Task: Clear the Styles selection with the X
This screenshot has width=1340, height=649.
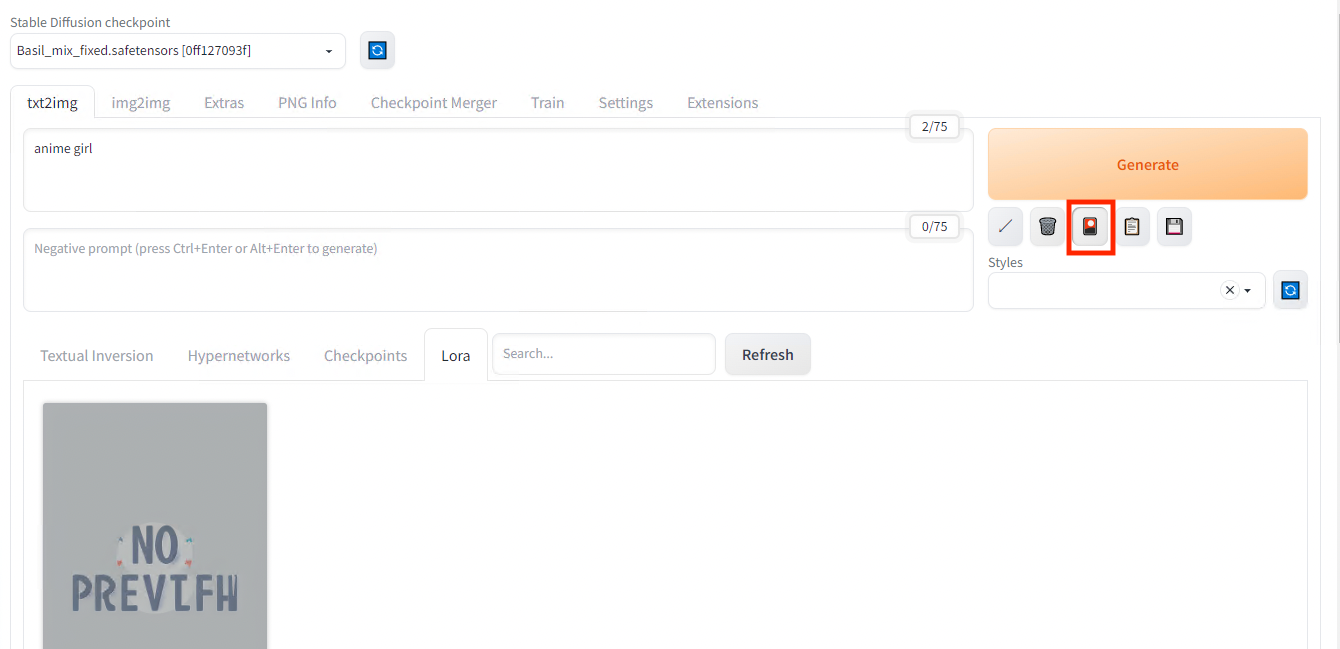Action: [1230, 290]
